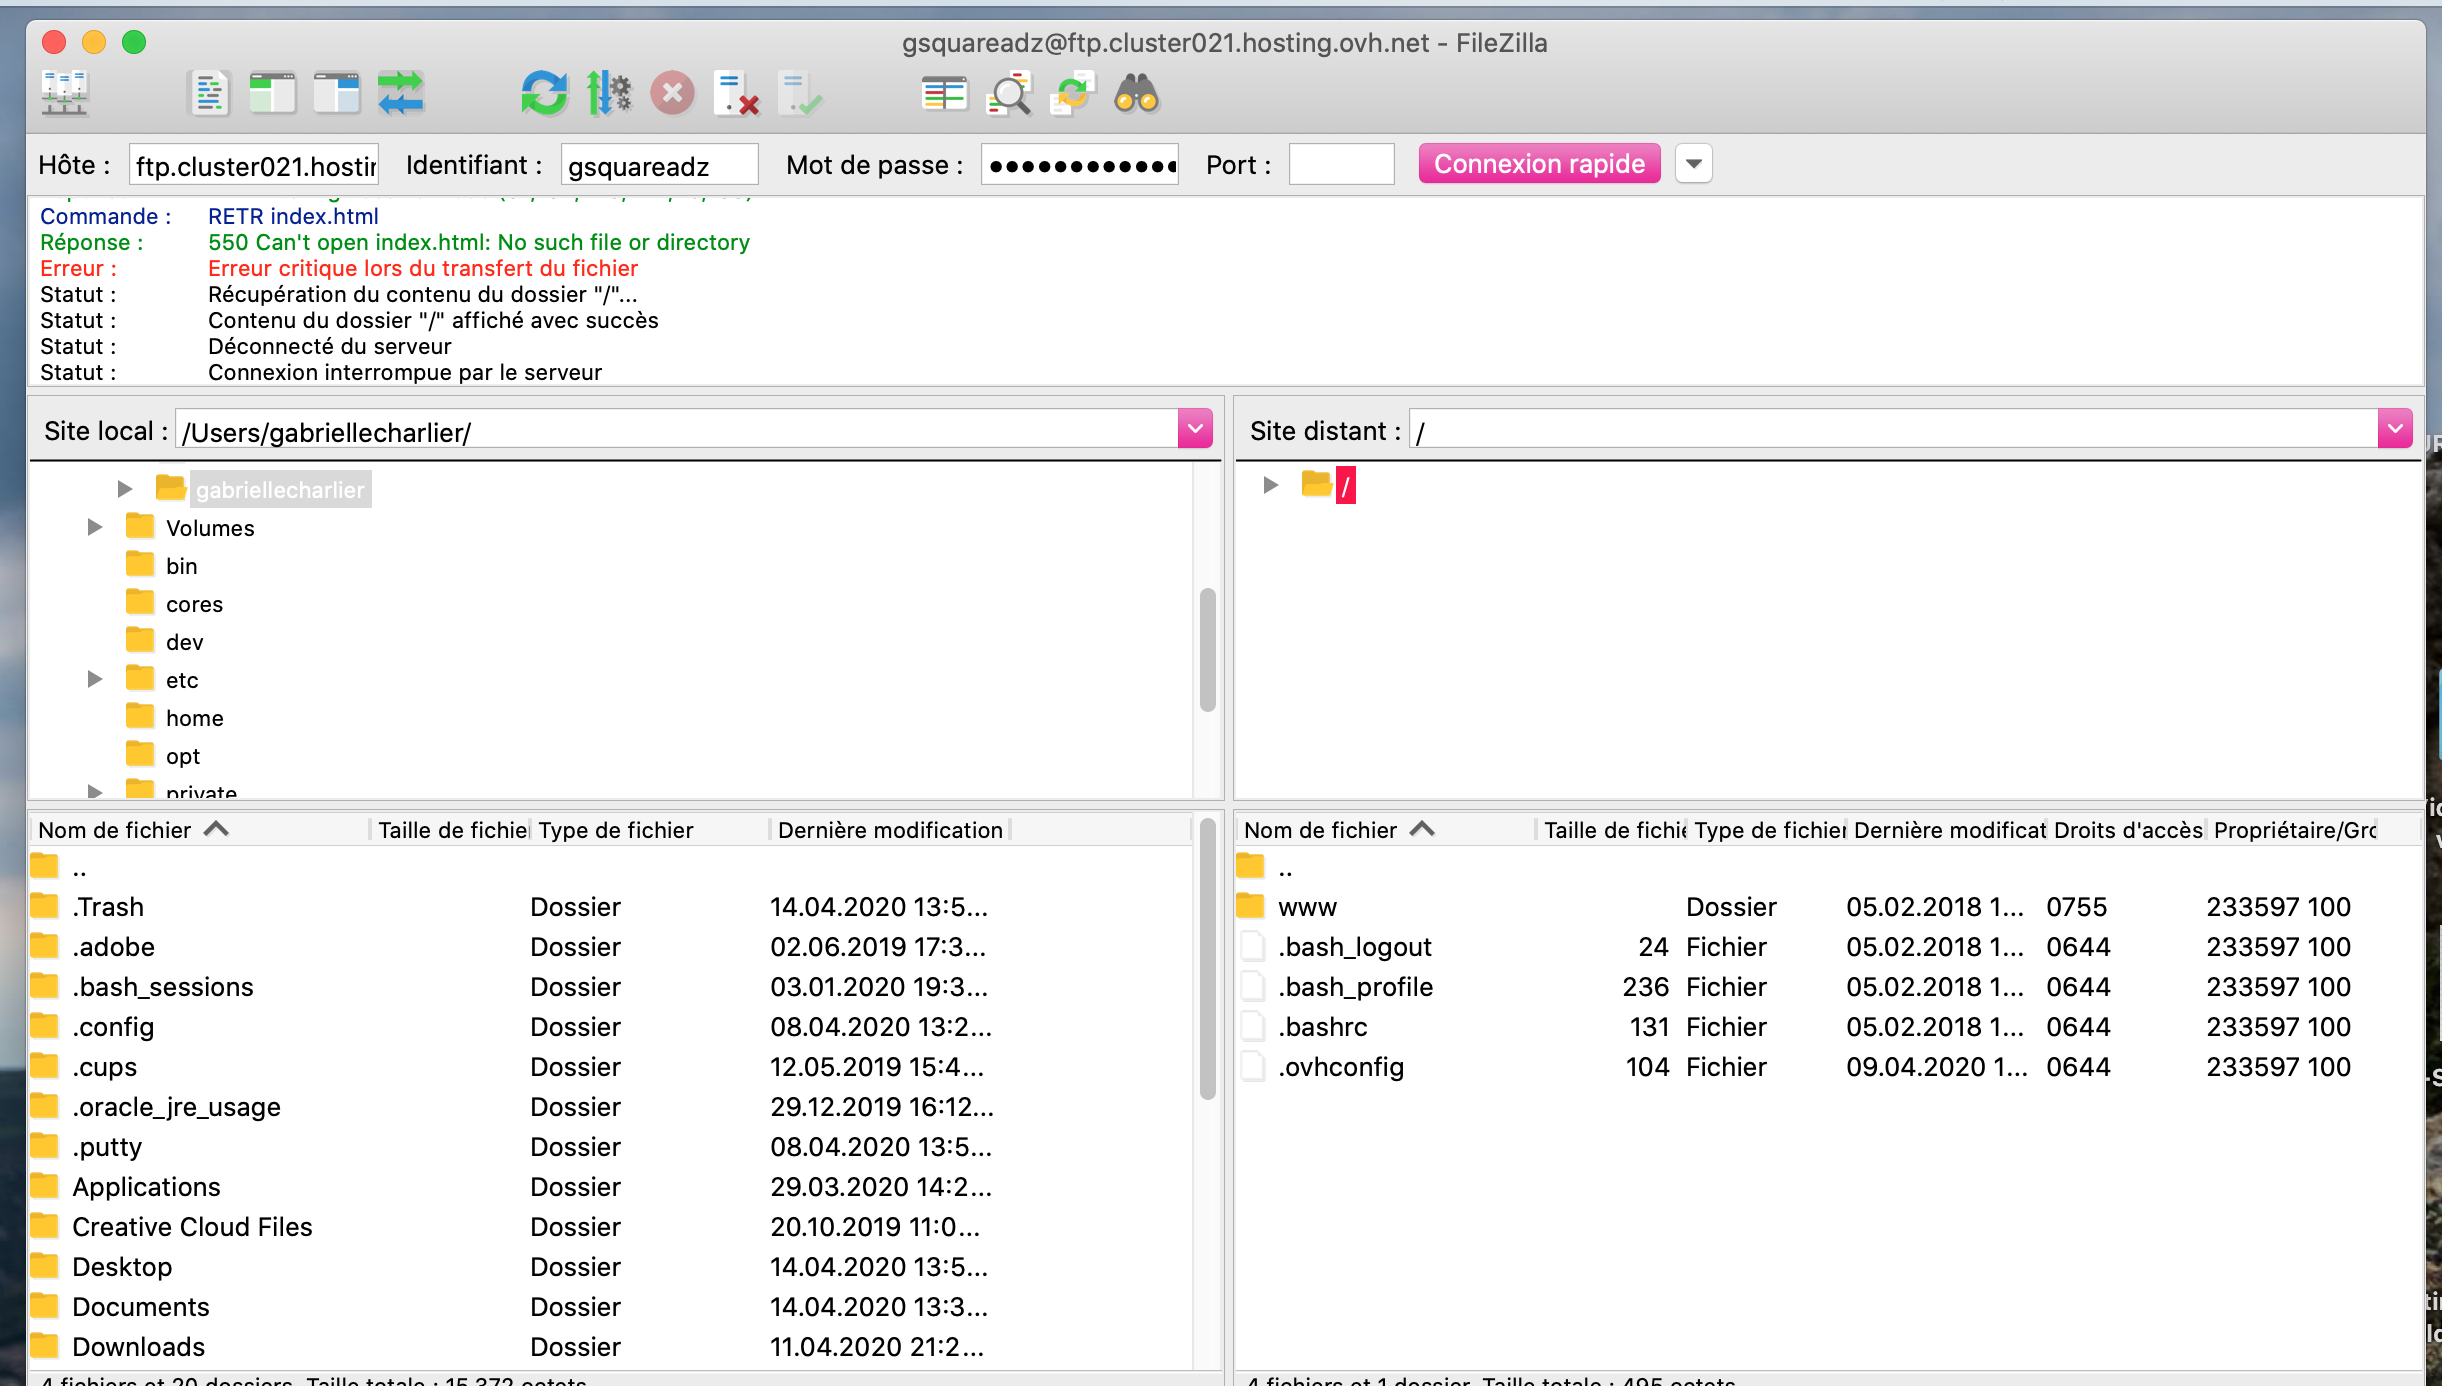Screen dimensions: 2442x1386
Task: Open the directory listing filters icon
Action: [944, 95]
